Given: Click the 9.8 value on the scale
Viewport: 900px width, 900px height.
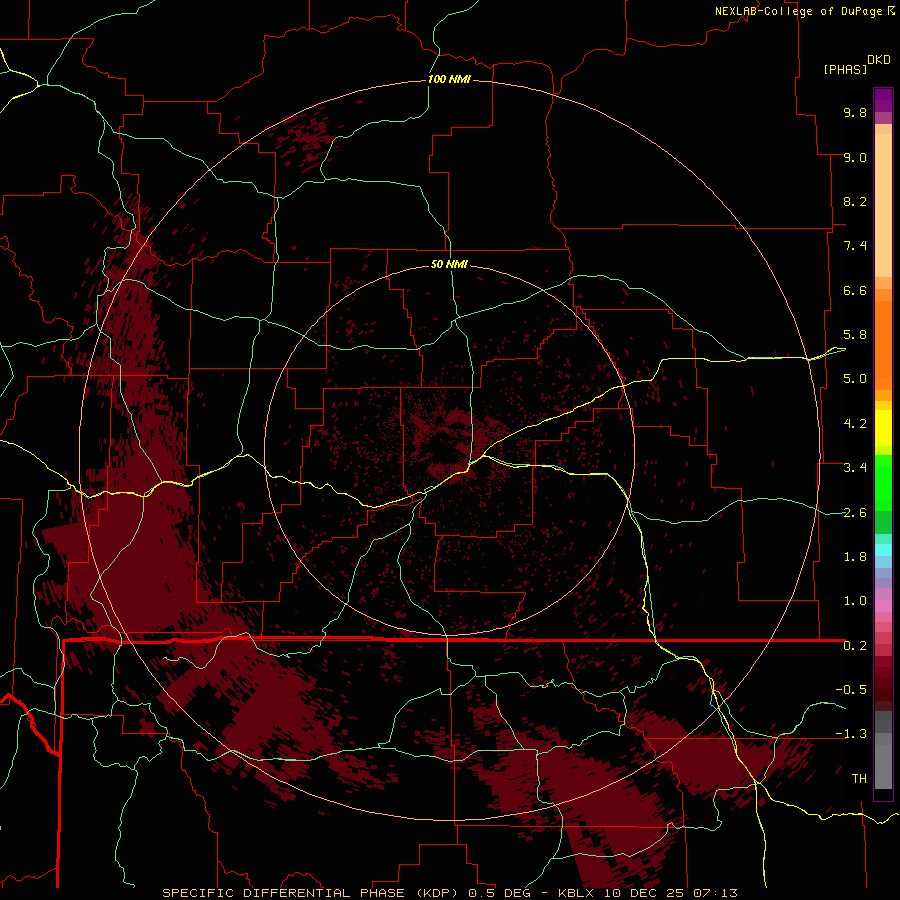Looking at the screenshot, I should 855,112.
